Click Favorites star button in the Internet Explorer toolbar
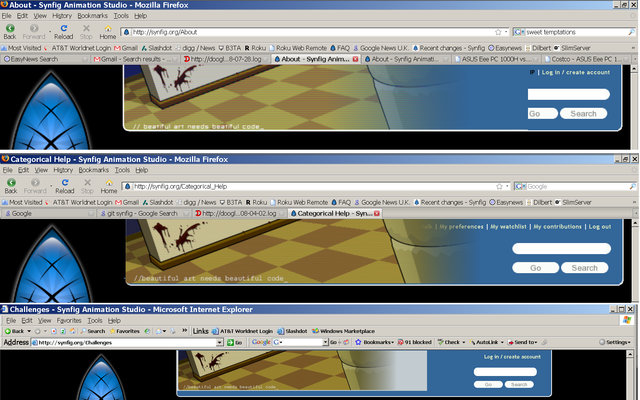The height and width of the screenshot is (400, 640). [x=124, y=331]
